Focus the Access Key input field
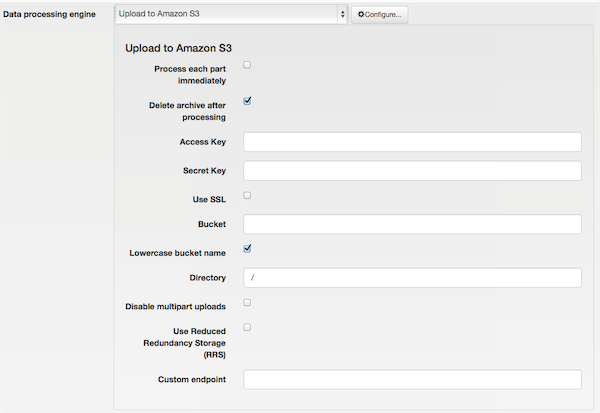The image size is (600, 413). tap(412, 142)
